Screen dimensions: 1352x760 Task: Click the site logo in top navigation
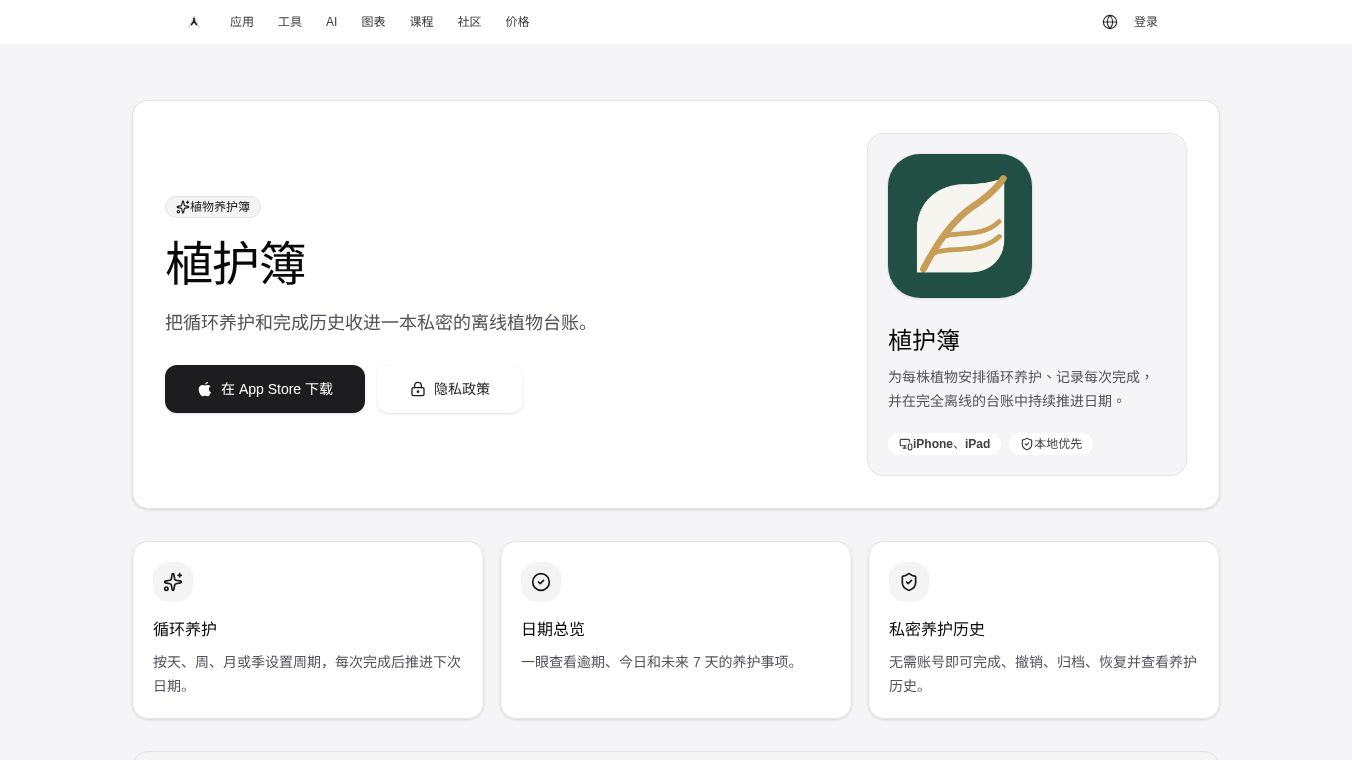coord(194,22)
